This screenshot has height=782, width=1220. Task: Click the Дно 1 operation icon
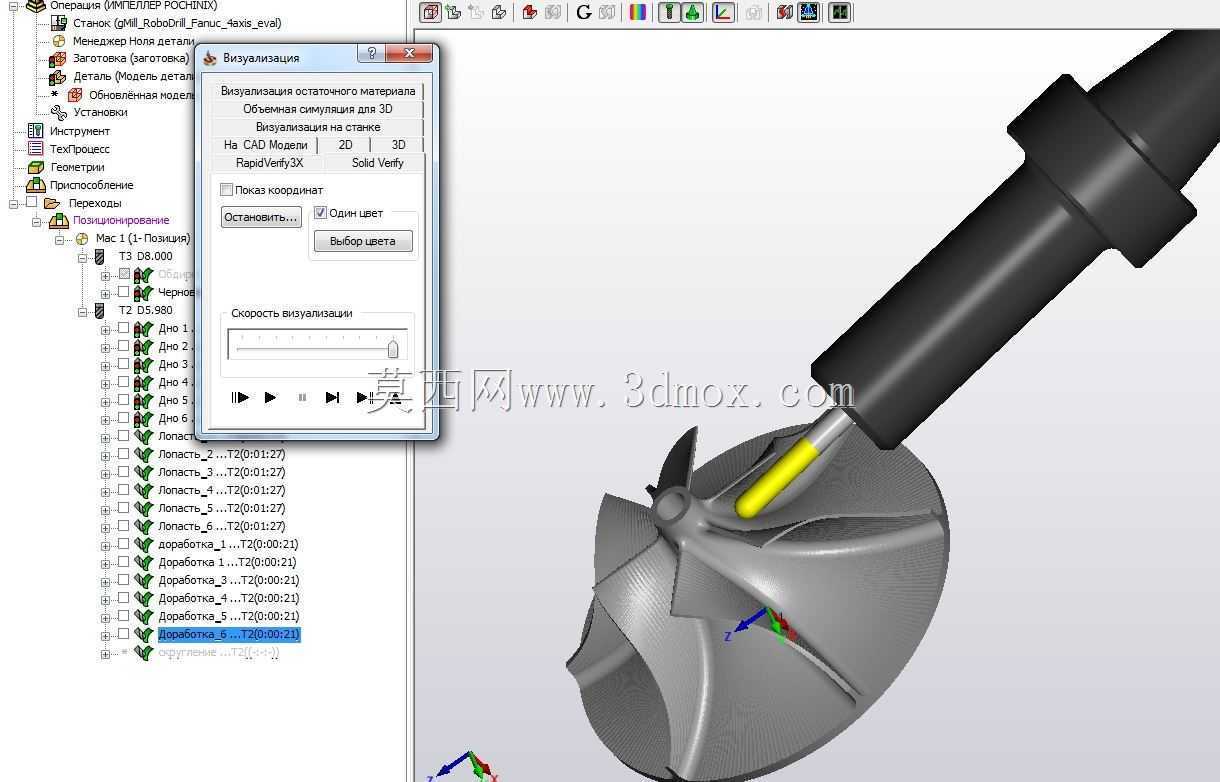click(x=143, y=329)
